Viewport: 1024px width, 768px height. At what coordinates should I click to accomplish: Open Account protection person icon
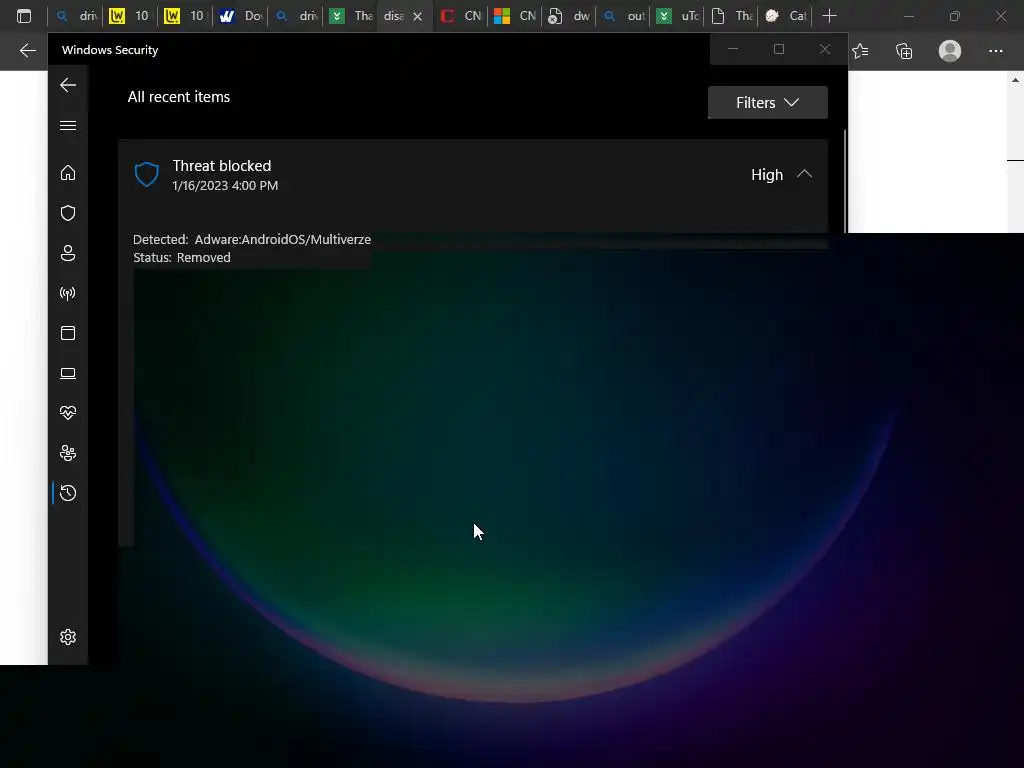pyautogui.click(x=68, y=253)
